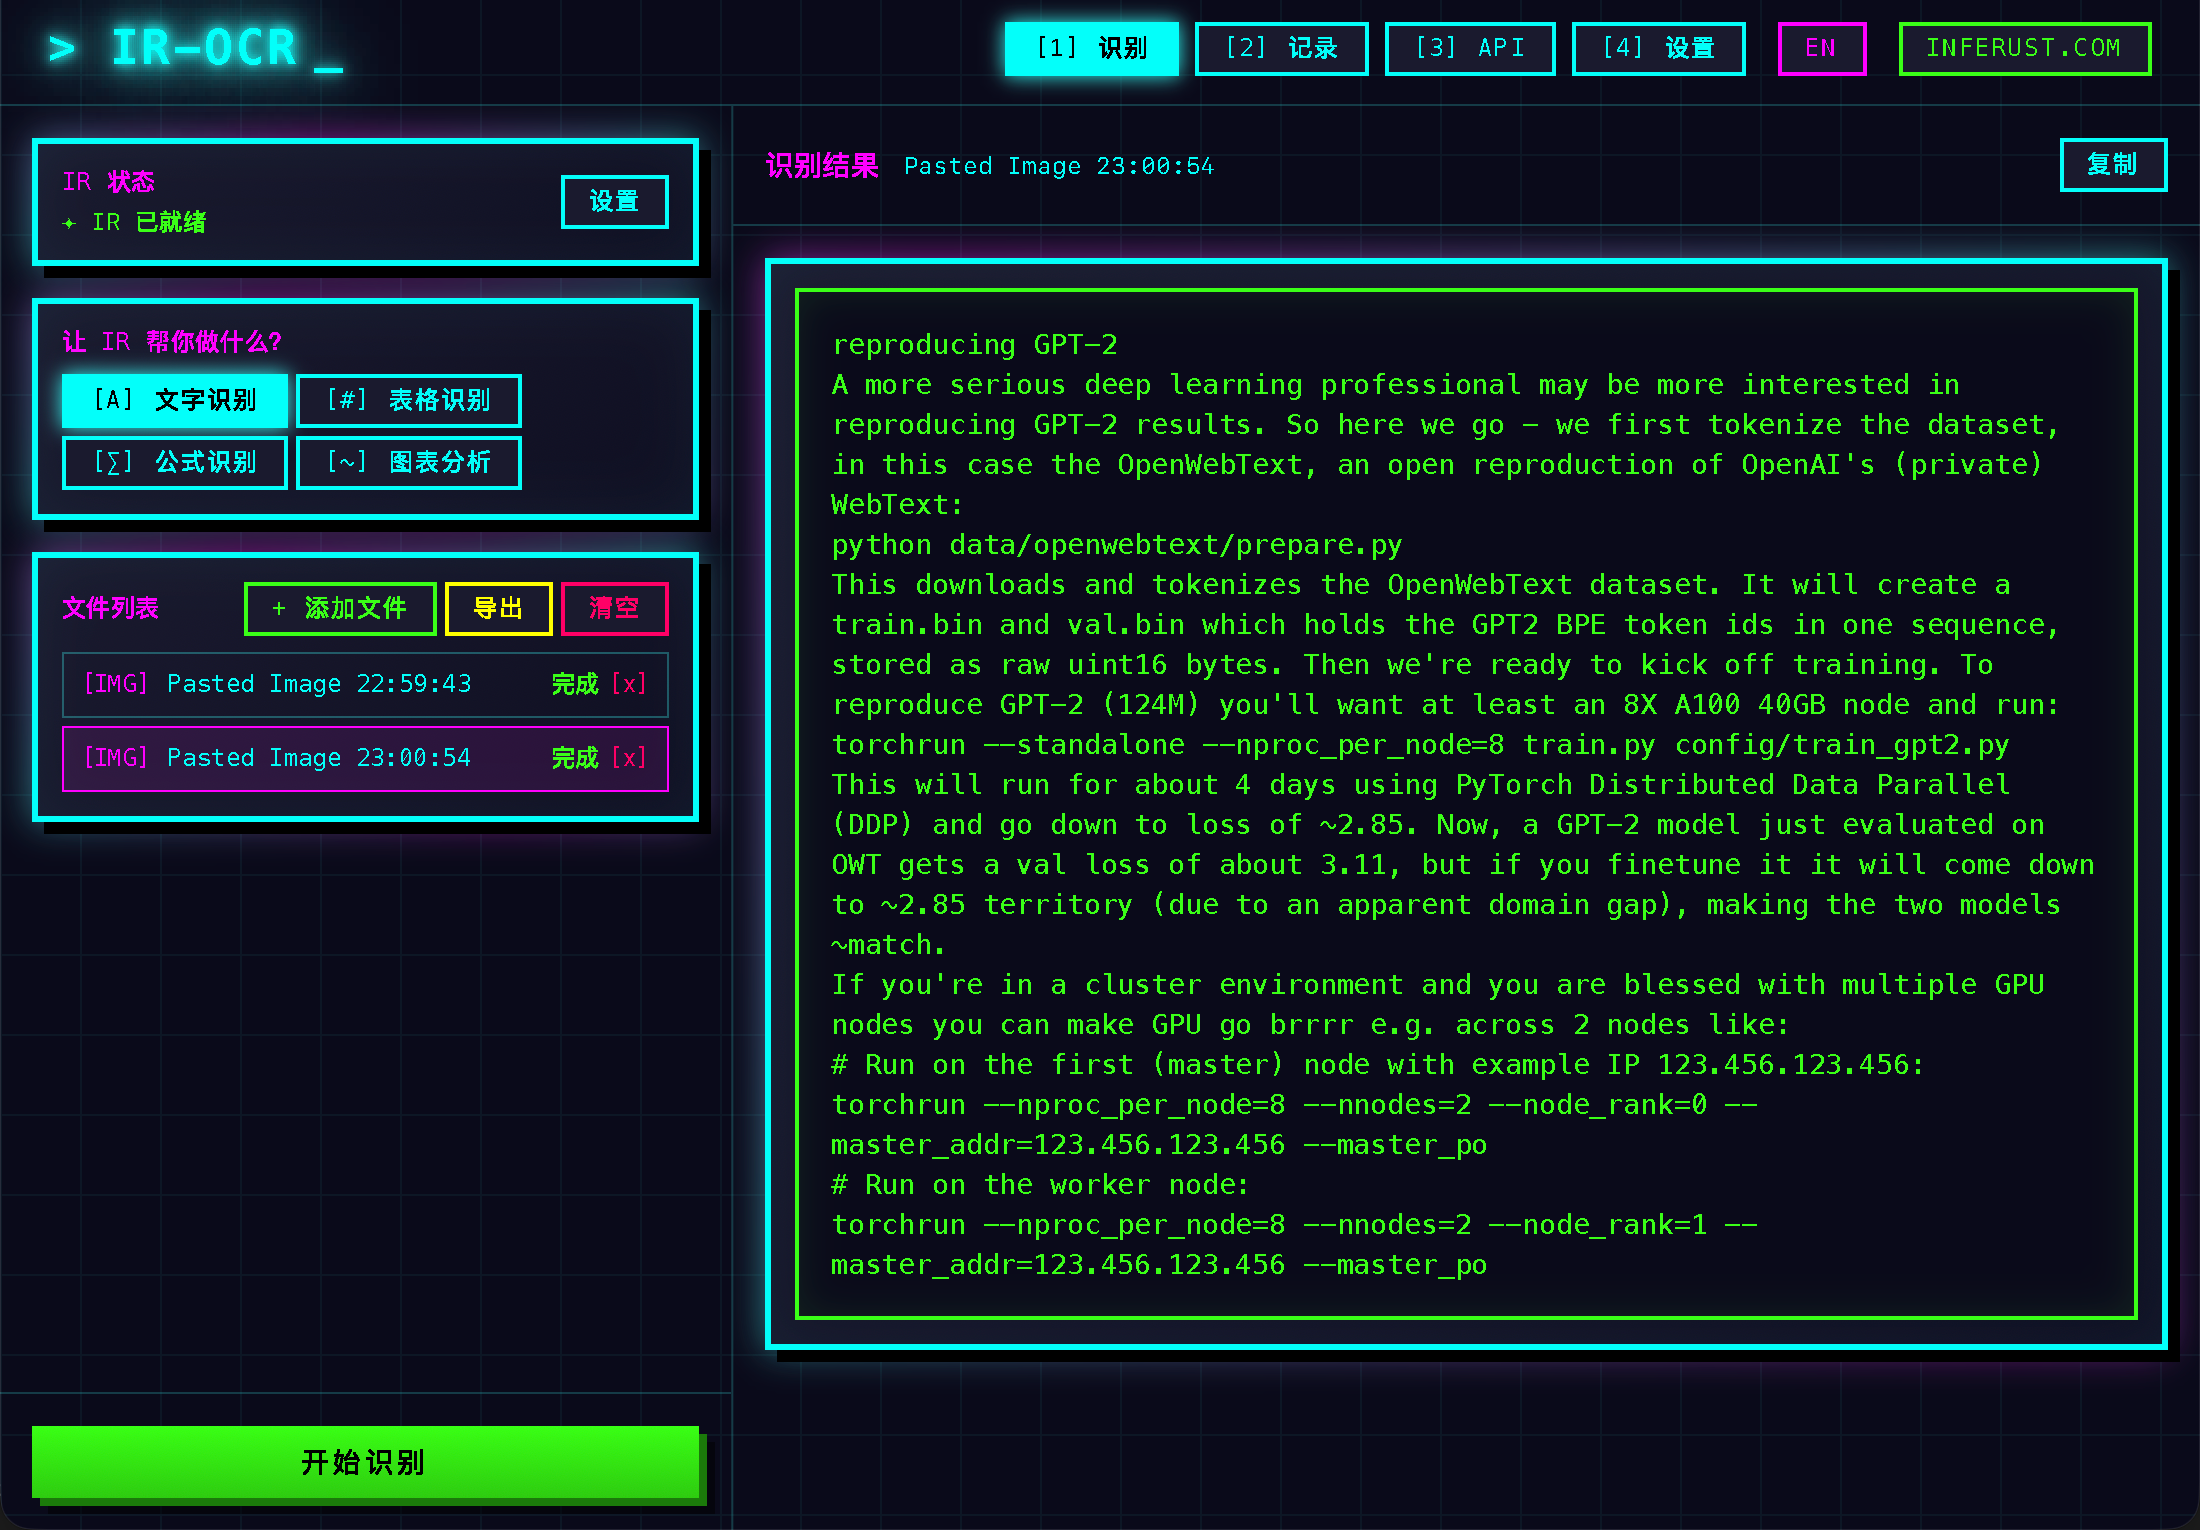Screen dimensions: 2200x1530
Task: Open the [3] API tab
Action: 1470,48
